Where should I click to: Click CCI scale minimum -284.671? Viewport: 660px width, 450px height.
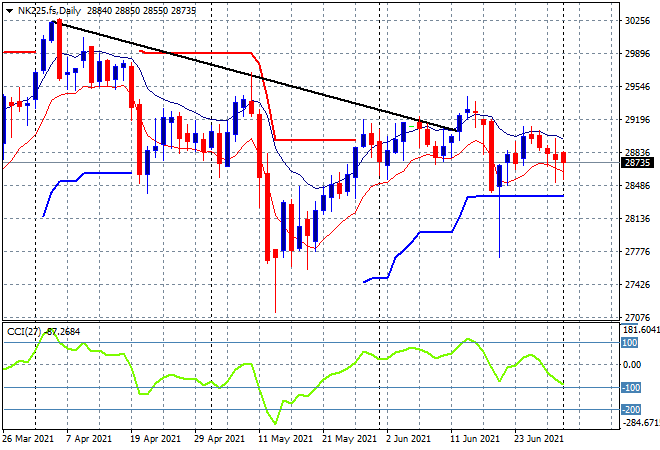pos(641,422)
